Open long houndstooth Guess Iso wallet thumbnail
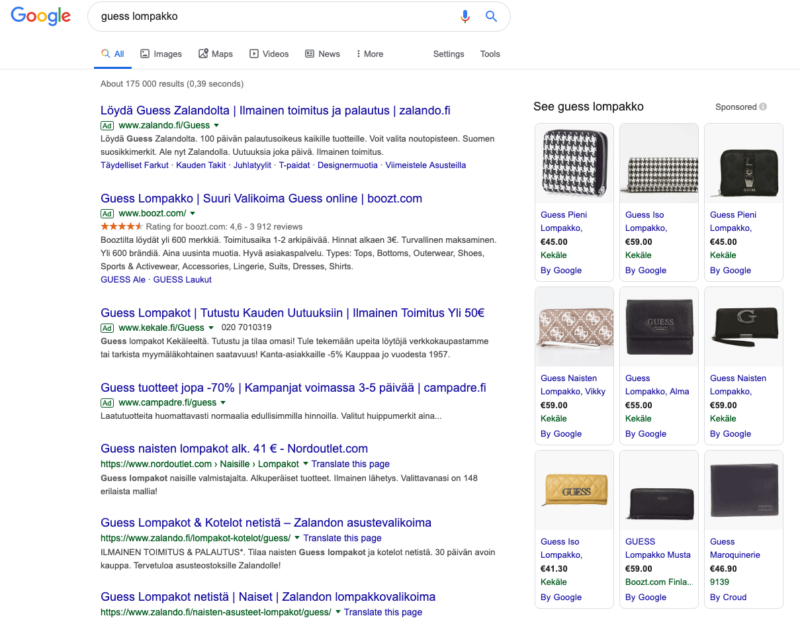The image size is (800, 618). [x=659, y=163]
